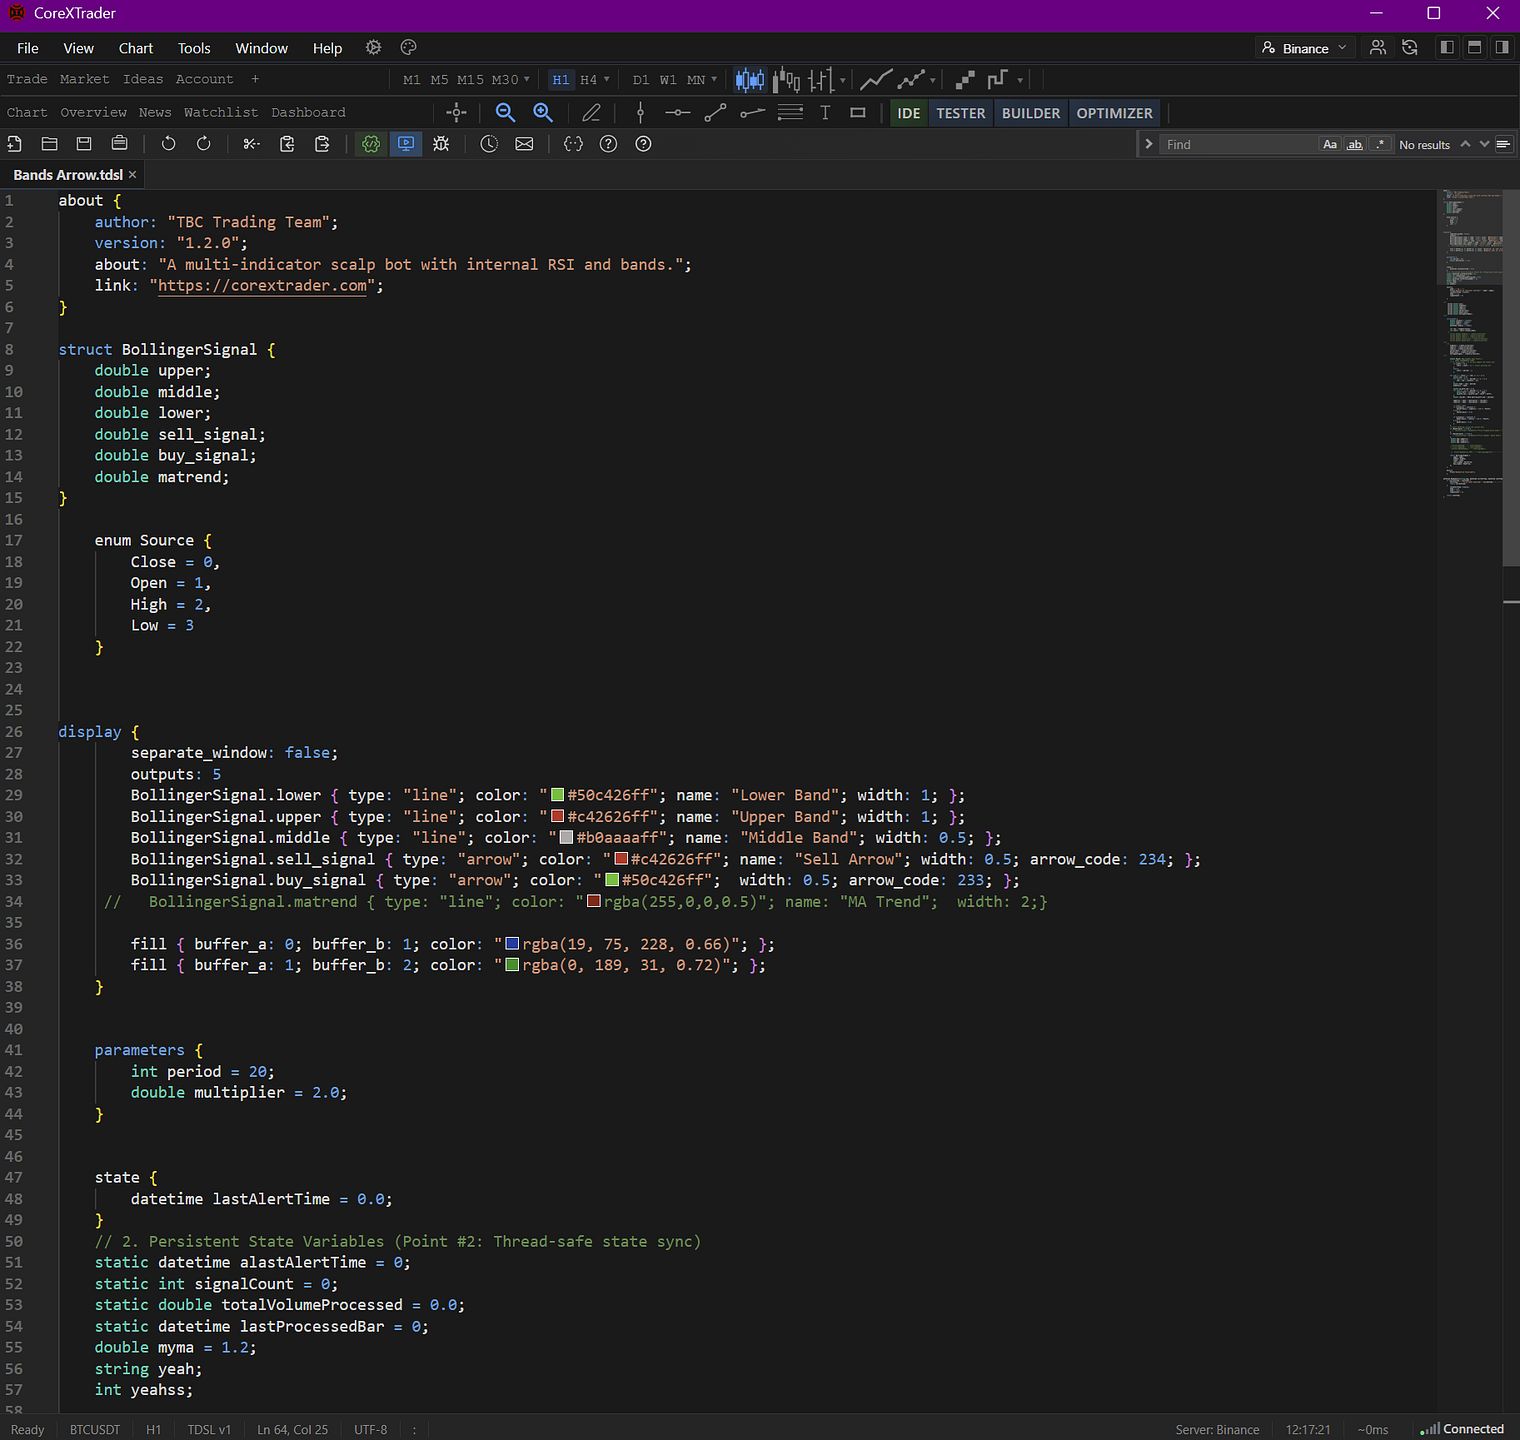1520x1440 pixels.
Task: Open the bar chart types dropdown arrow
Action: click(843, 79)
